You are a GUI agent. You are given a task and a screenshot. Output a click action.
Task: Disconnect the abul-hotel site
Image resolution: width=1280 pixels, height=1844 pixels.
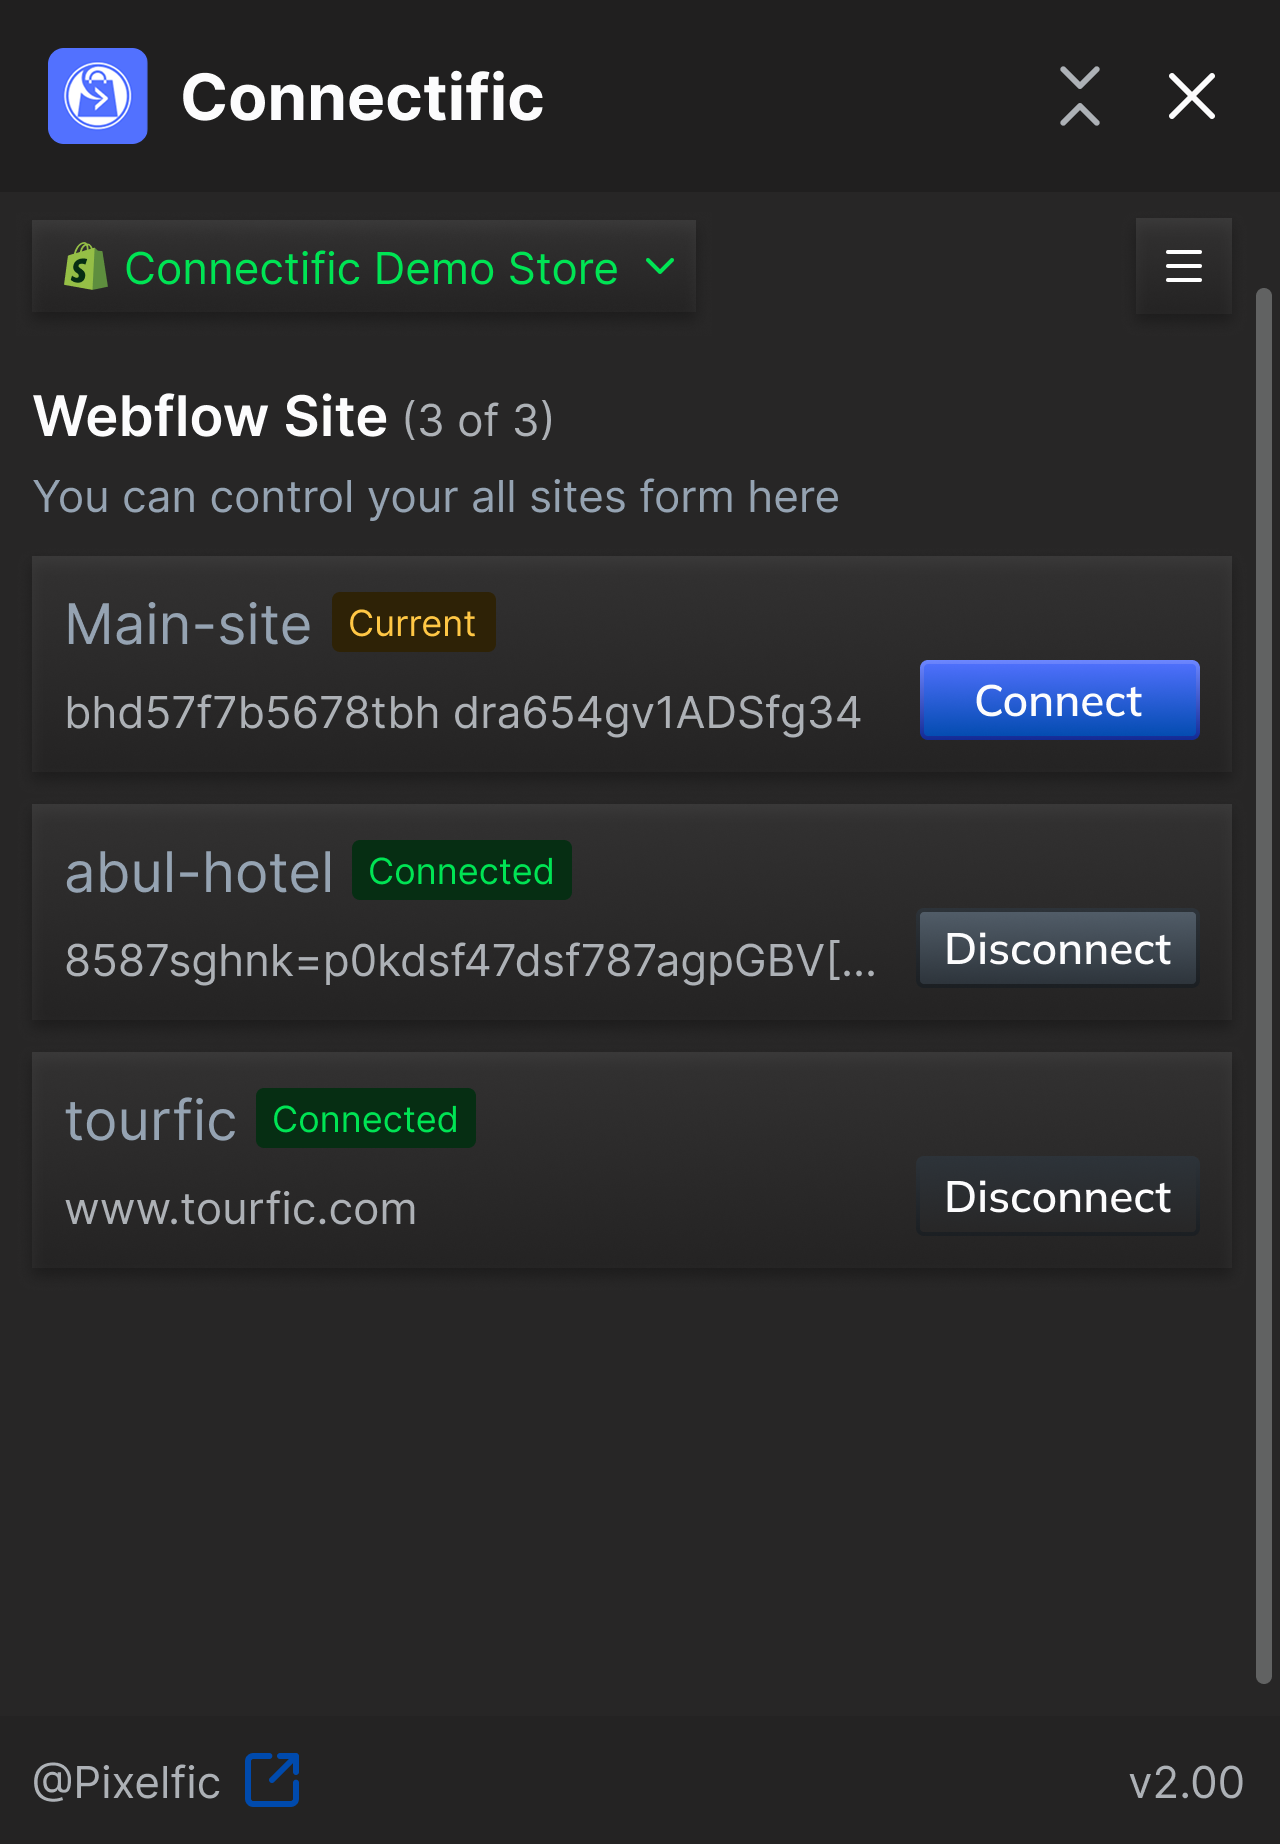pyautogui.click(x=1058, y=948)
